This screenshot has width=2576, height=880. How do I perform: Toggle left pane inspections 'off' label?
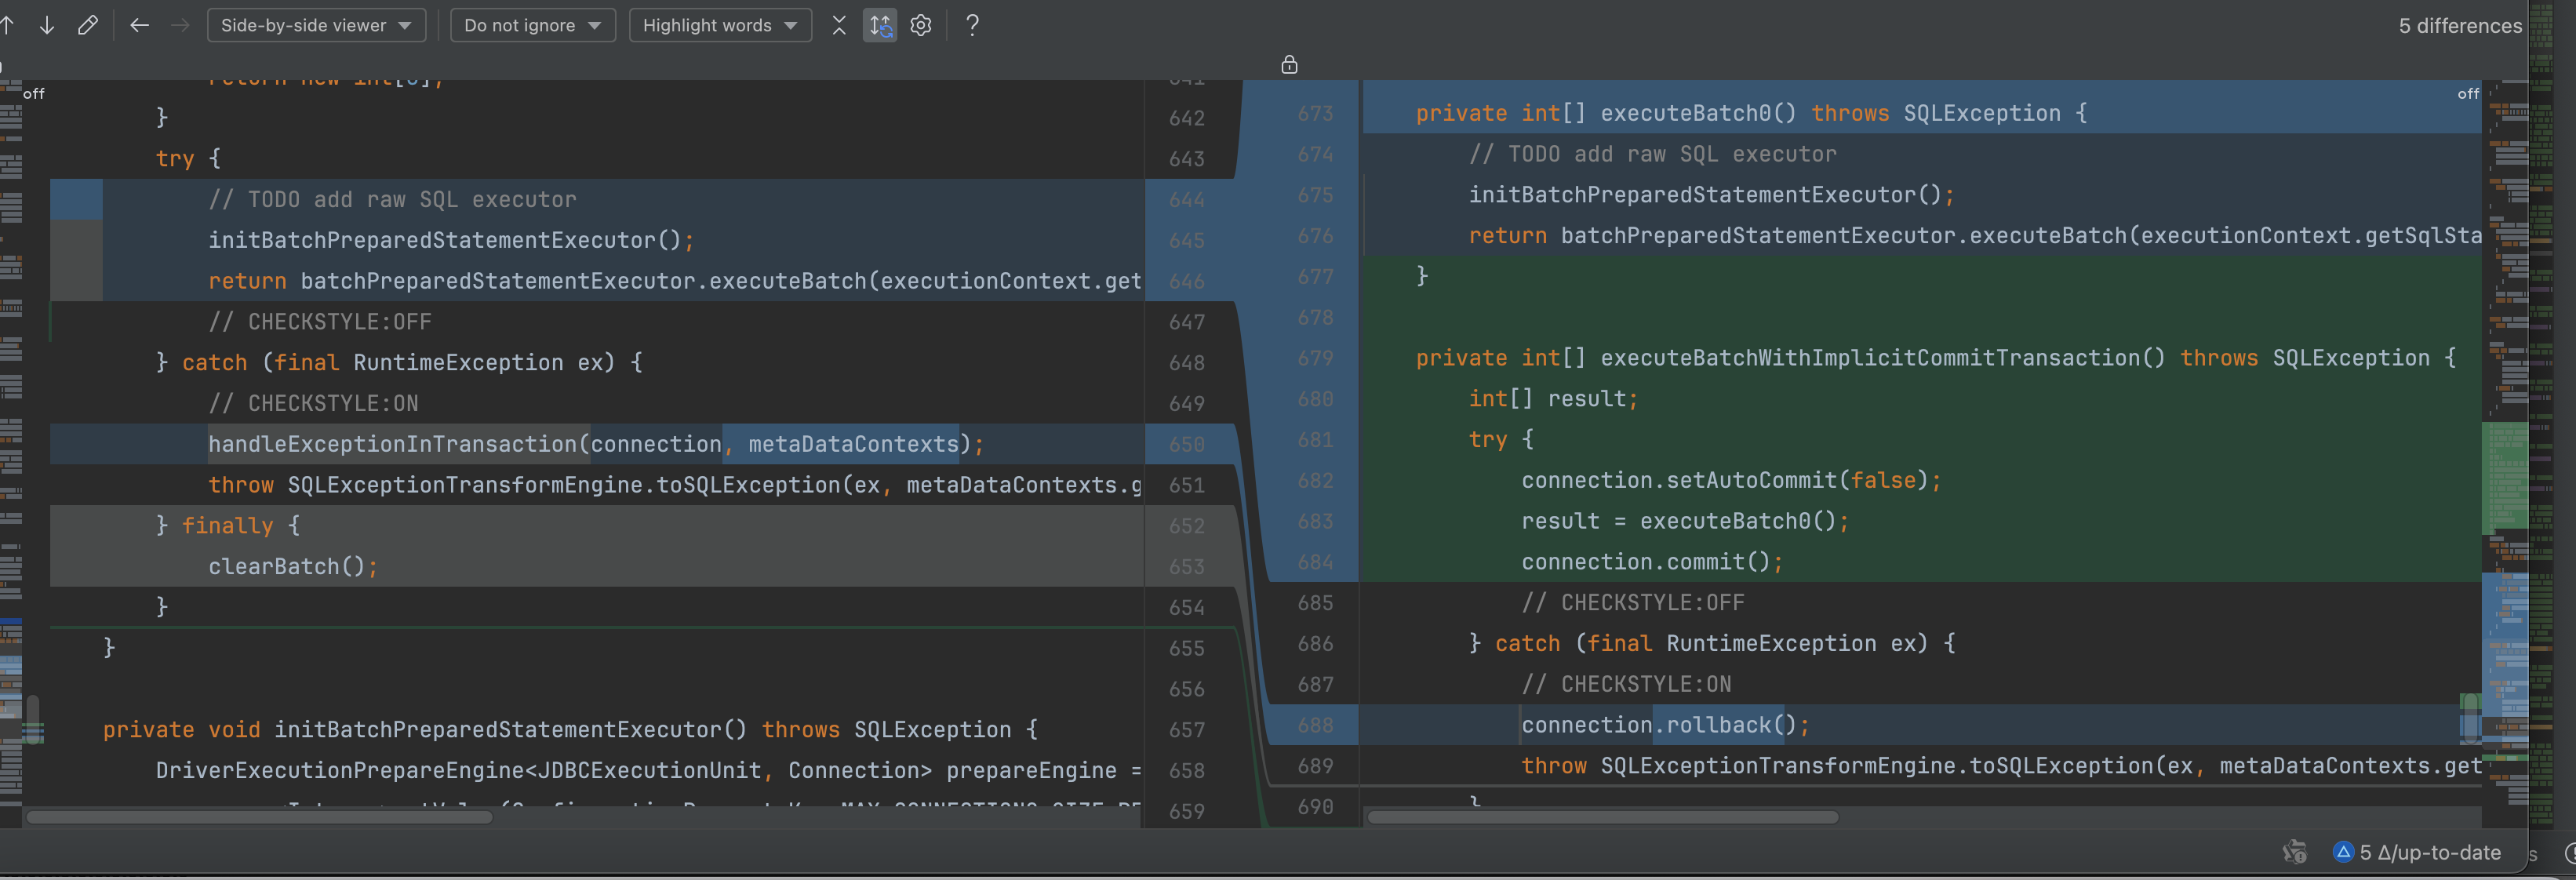click(33, 94)
